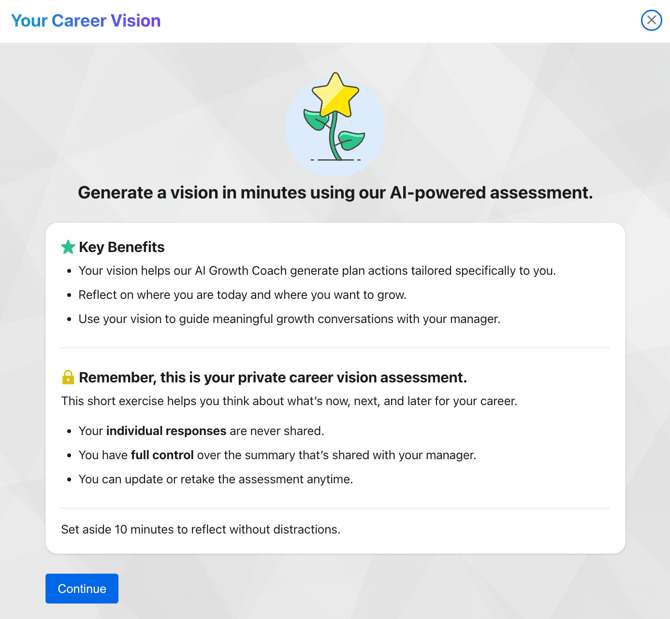Click the AI Growth Coach benefit bullet
The image size is (670, 619).
316,271
